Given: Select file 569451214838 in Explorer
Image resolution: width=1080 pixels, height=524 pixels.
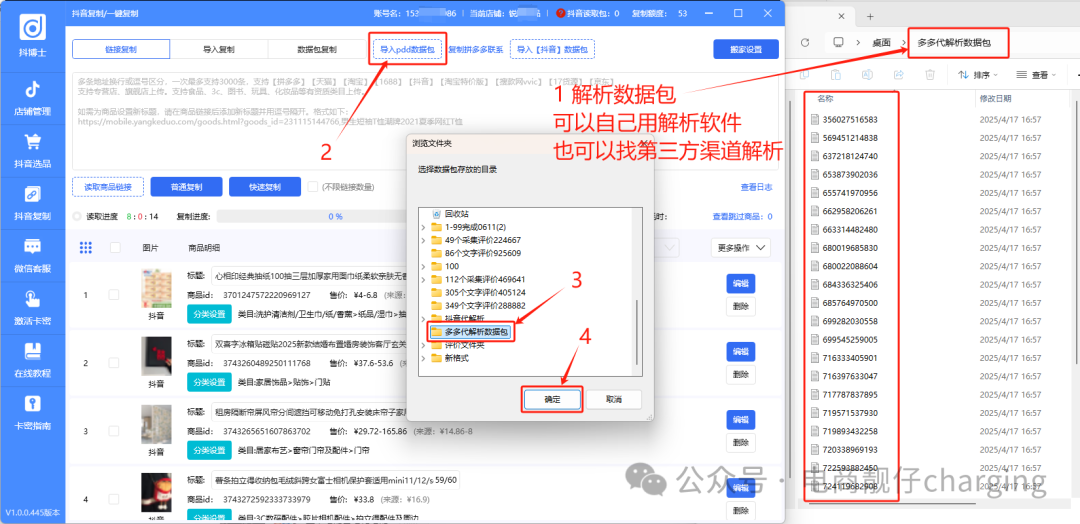Looking at the screenshot, I should (x=850, y=138).
